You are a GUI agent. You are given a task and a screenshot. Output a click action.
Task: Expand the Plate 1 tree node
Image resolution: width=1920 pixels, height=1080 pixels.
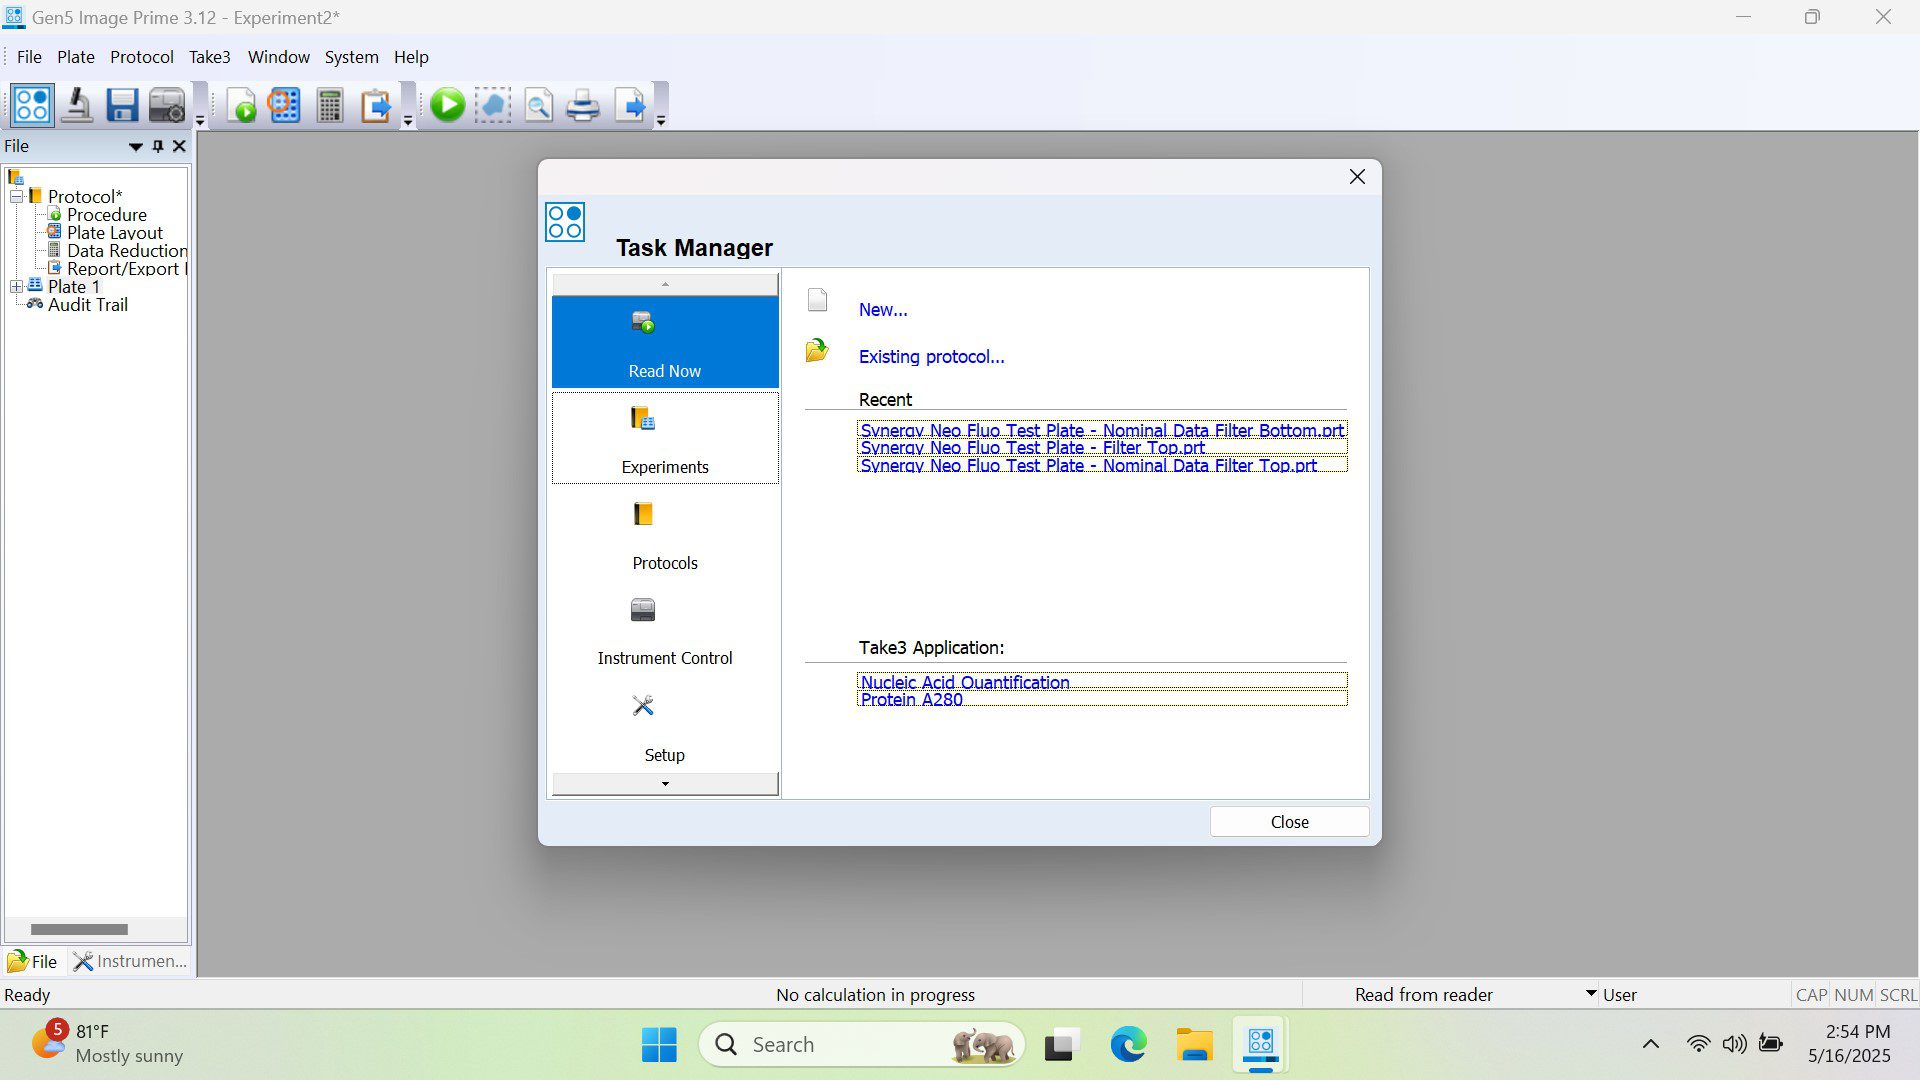tap(16, 287)
